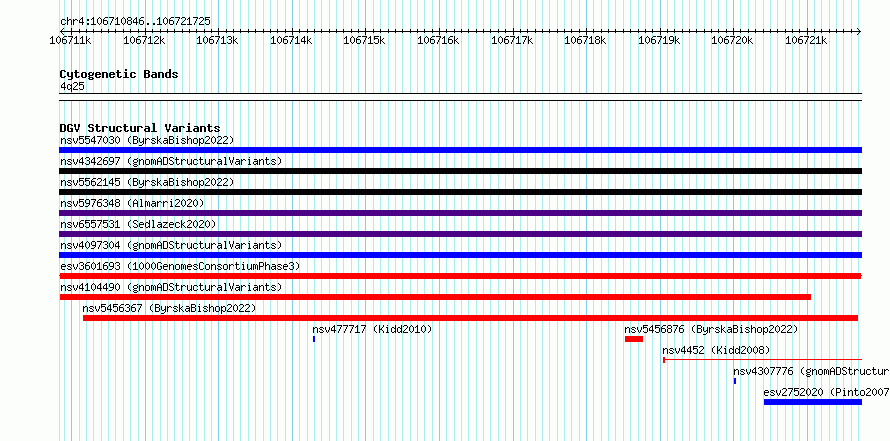Click ruler position 106718k
Image resolution: width=890 pixels, height=441 pixels.
pos(586,40)
